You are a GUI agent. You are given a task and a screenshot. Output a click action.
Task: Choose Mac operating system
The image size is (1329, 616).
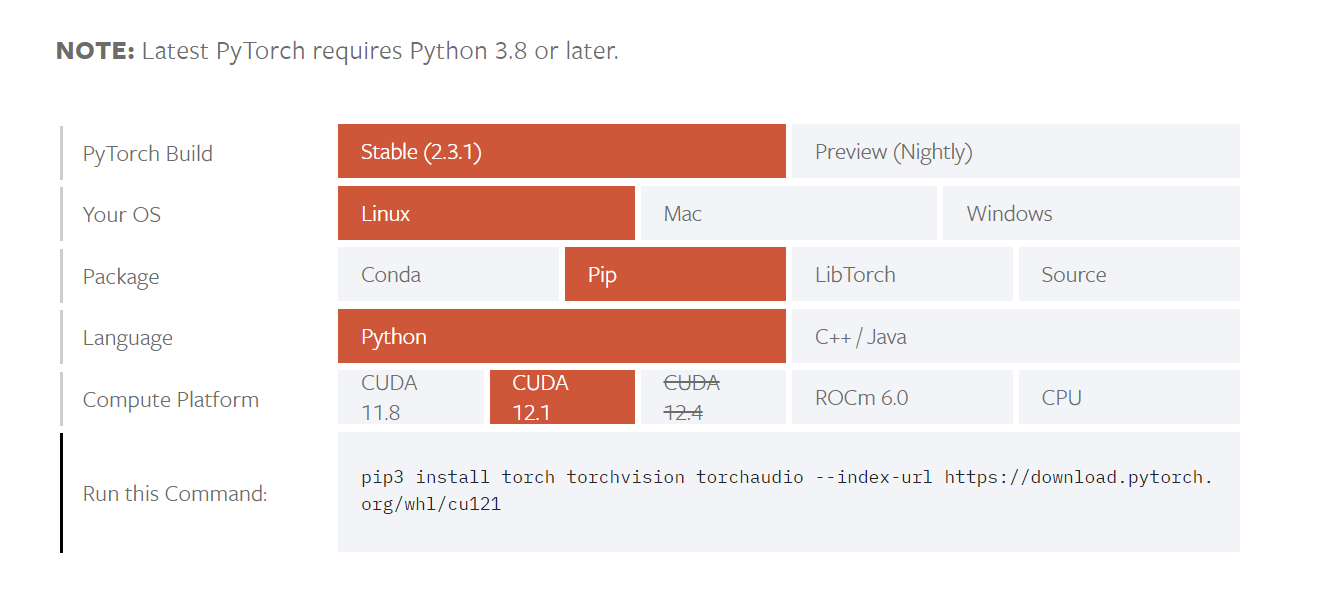pyautogui.click(x=788, y=213)
